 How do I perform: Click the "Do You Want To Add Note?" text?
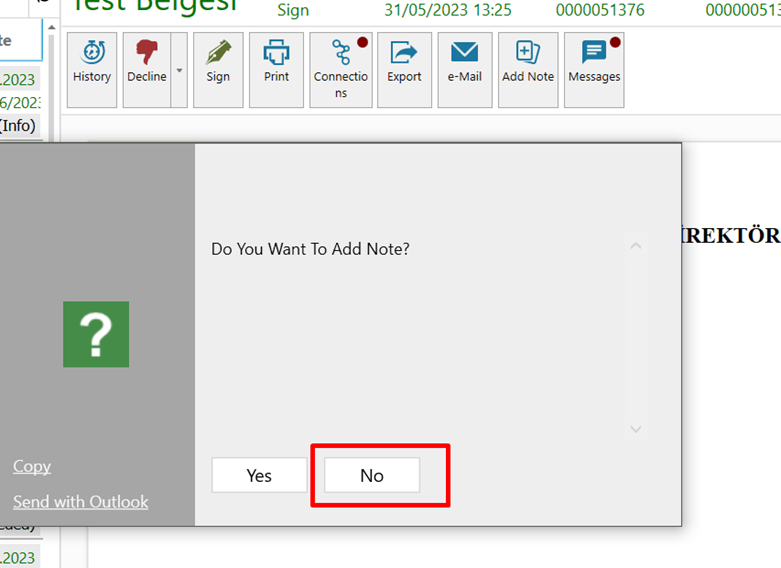click(310, 249)
